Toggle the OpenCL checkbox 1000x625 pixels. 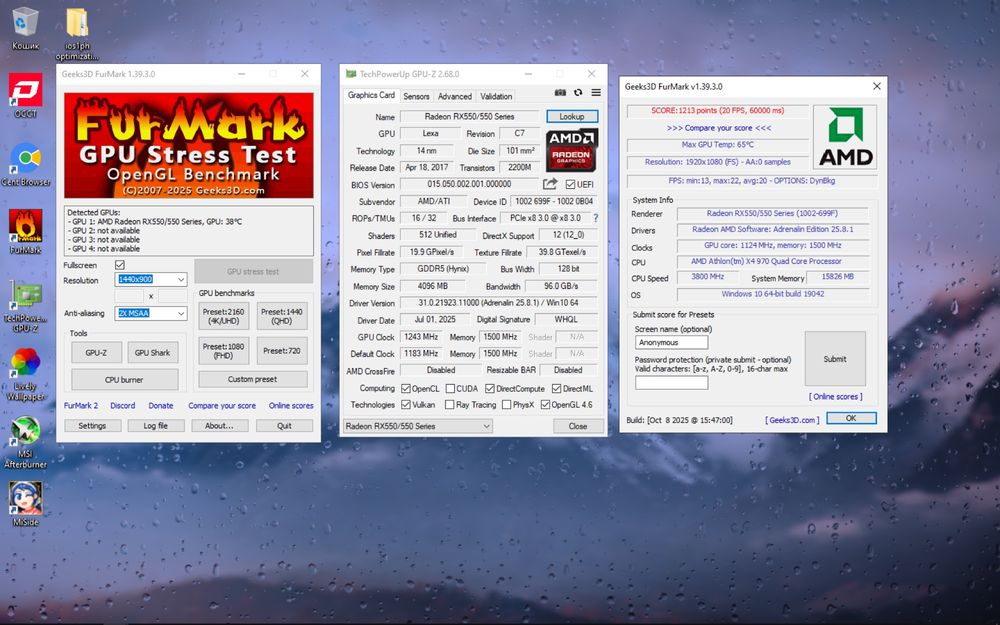pos(406,388)
